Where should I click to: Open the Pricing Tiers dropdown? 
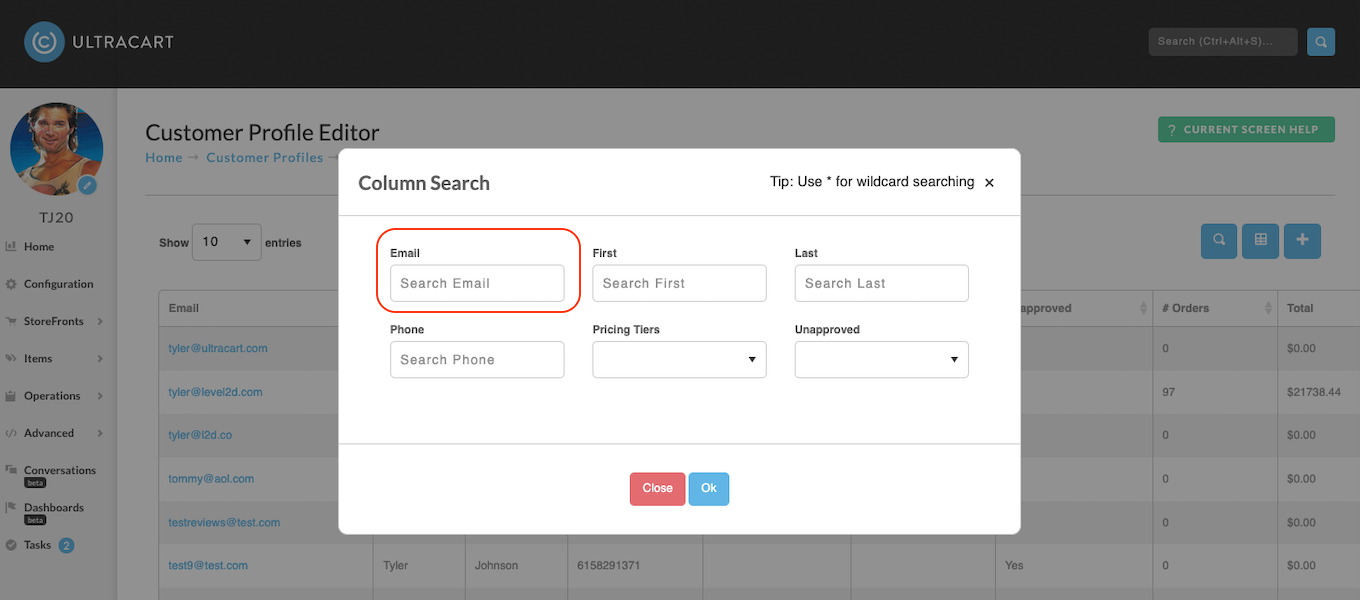(679, 360)
